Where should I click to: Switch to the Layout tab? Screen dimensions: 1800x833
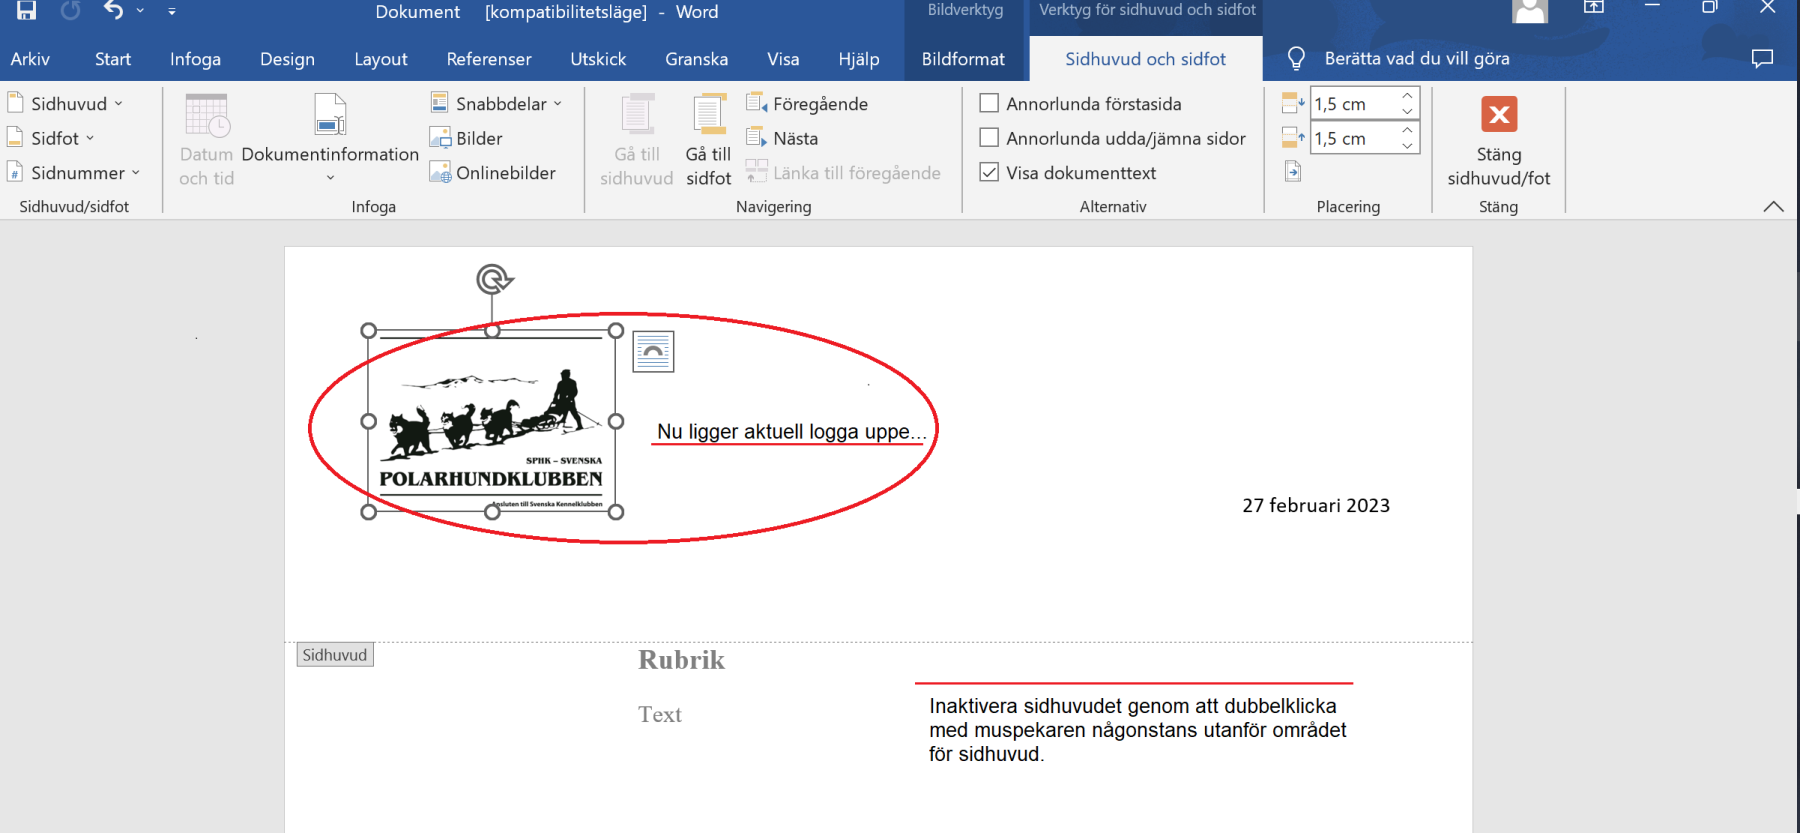[381, 59]
